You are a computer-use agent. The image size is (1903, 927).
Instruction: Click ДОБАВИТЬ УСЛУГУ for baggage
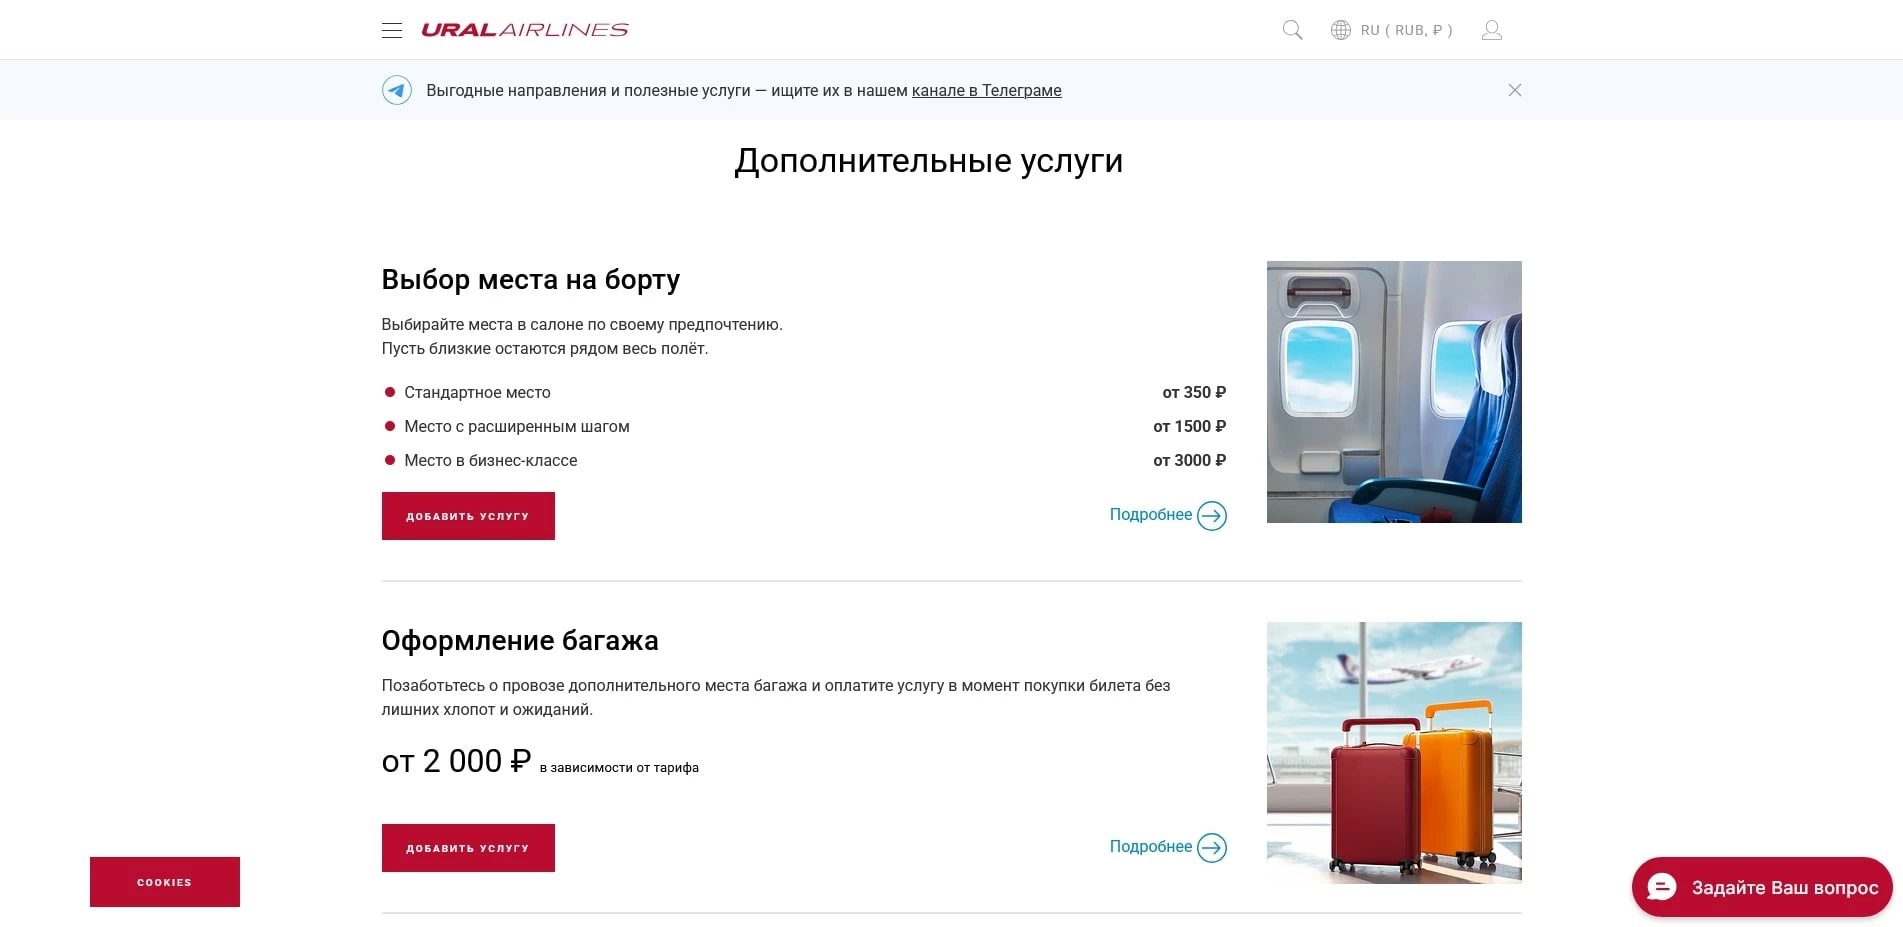pos(467,847)
